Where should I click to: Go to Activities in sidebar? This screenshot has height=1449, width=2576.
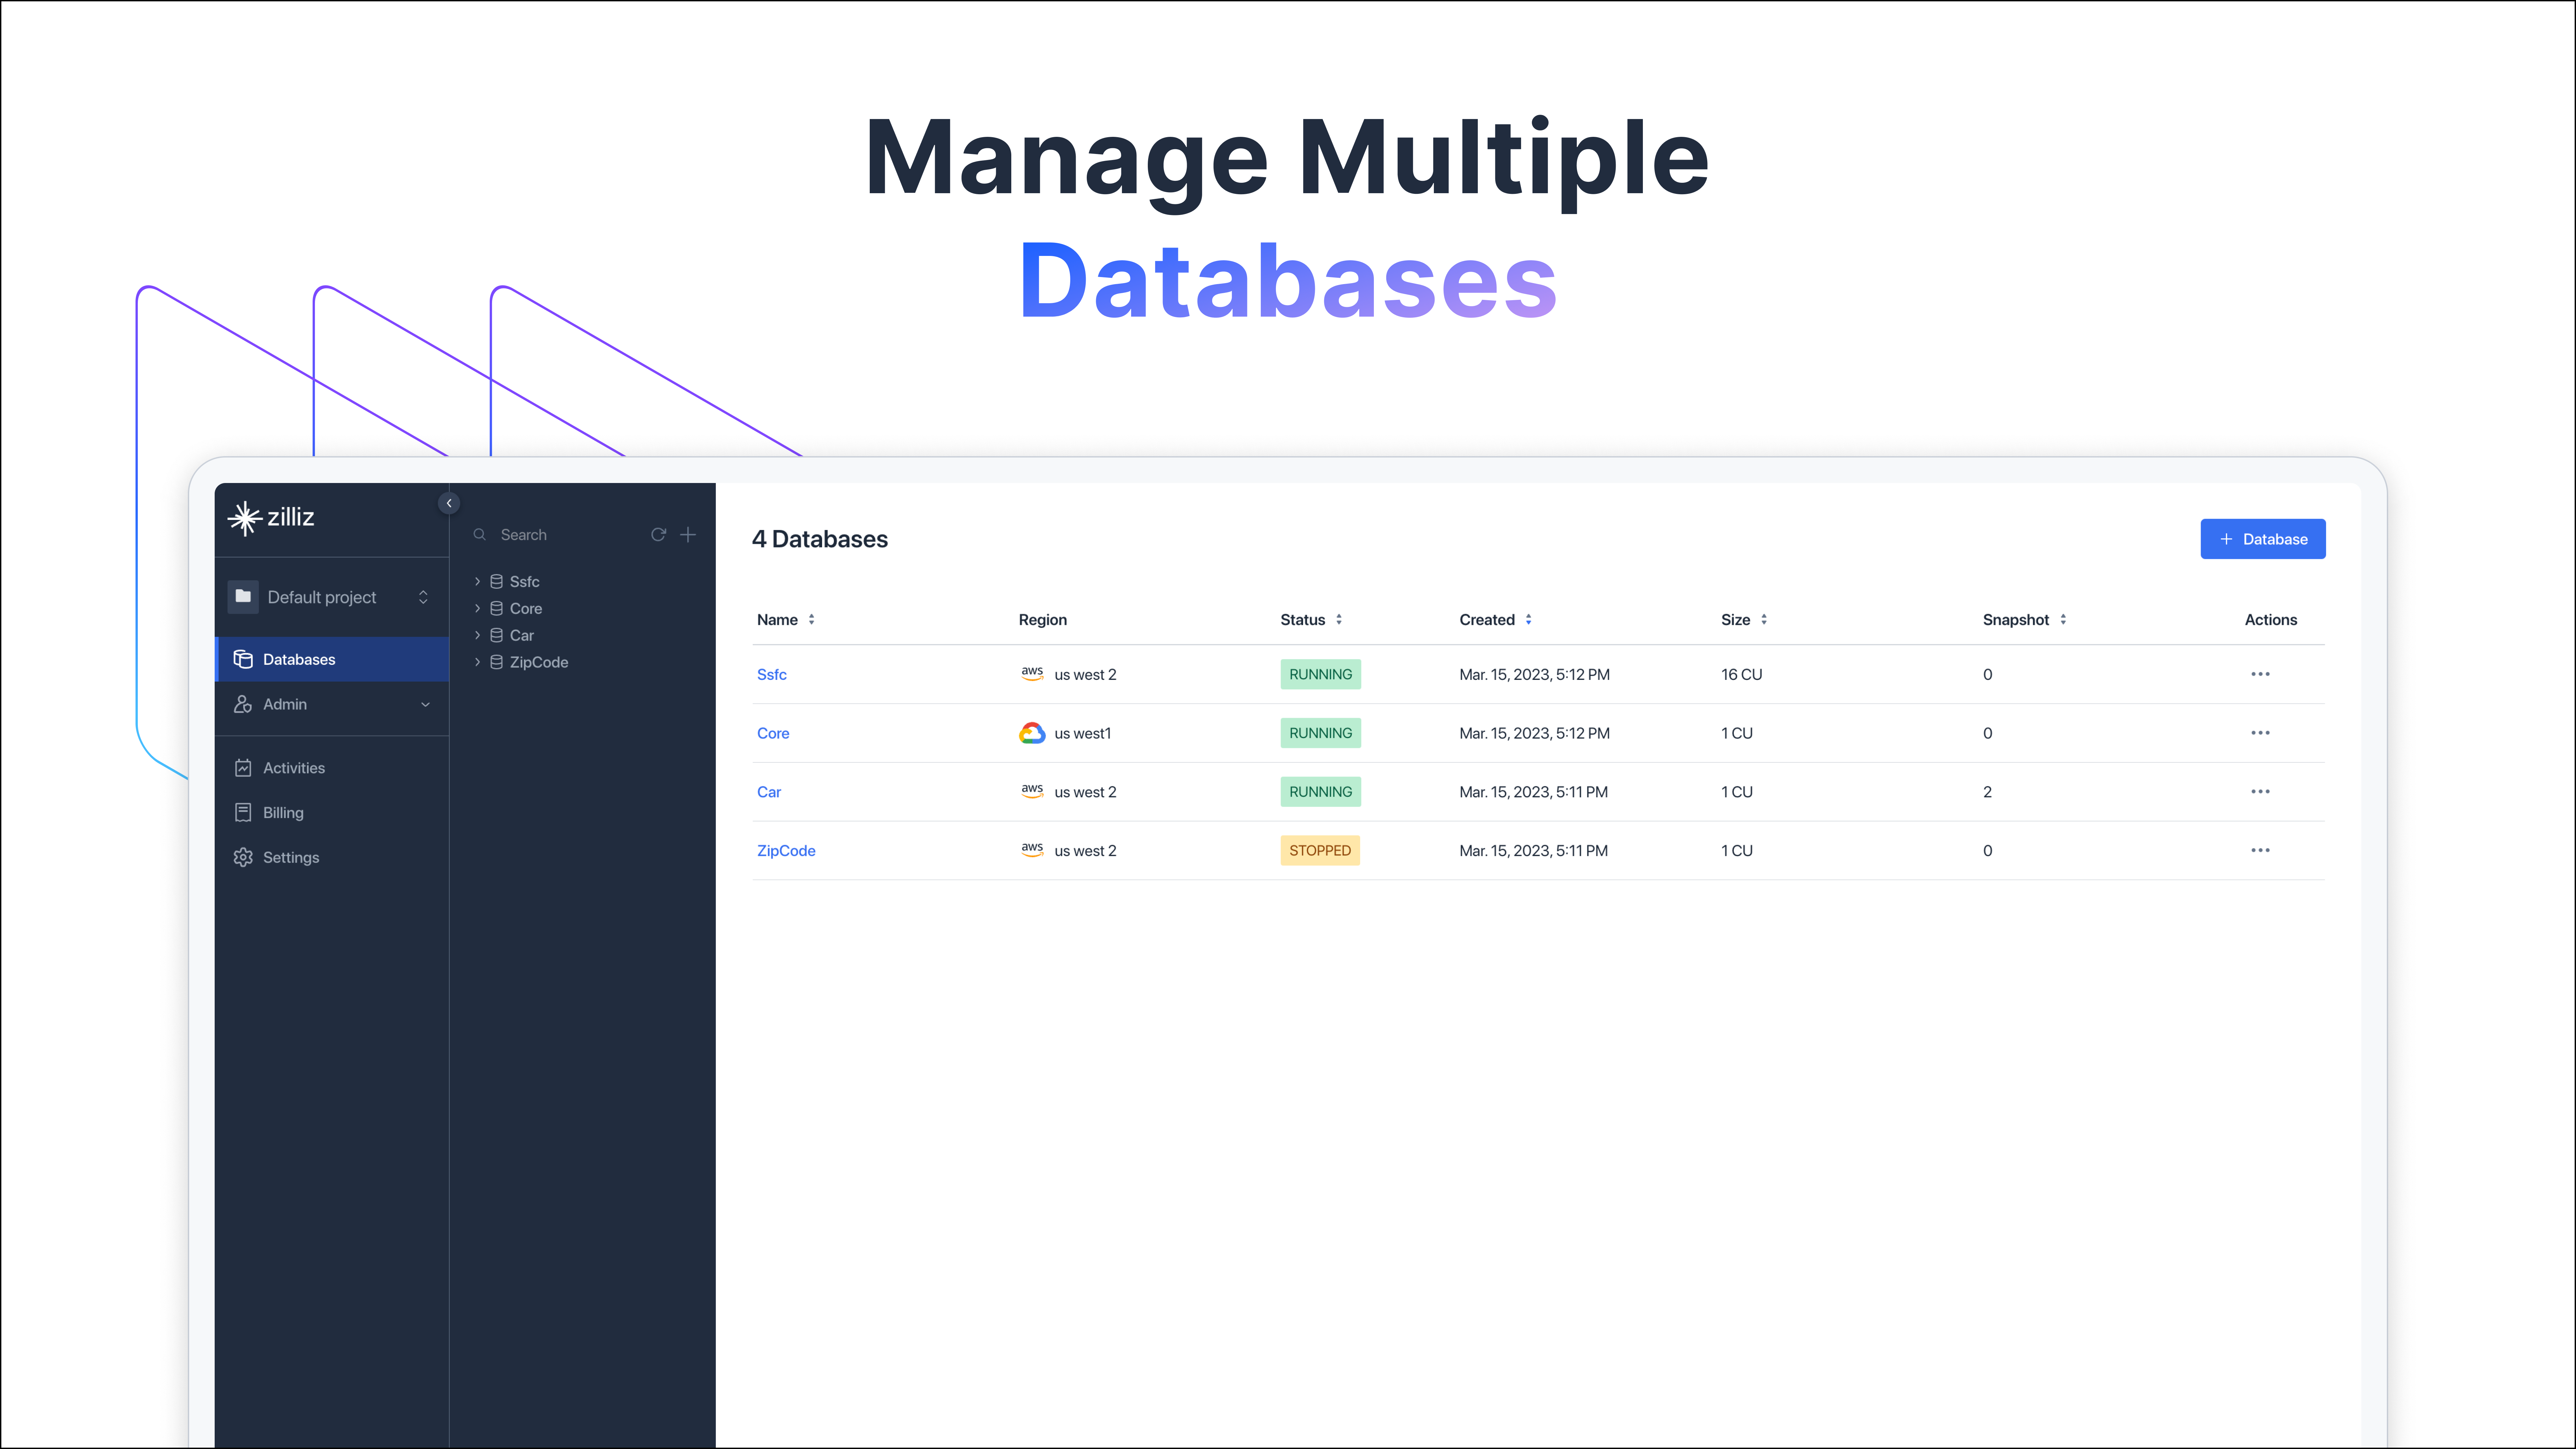293,768
